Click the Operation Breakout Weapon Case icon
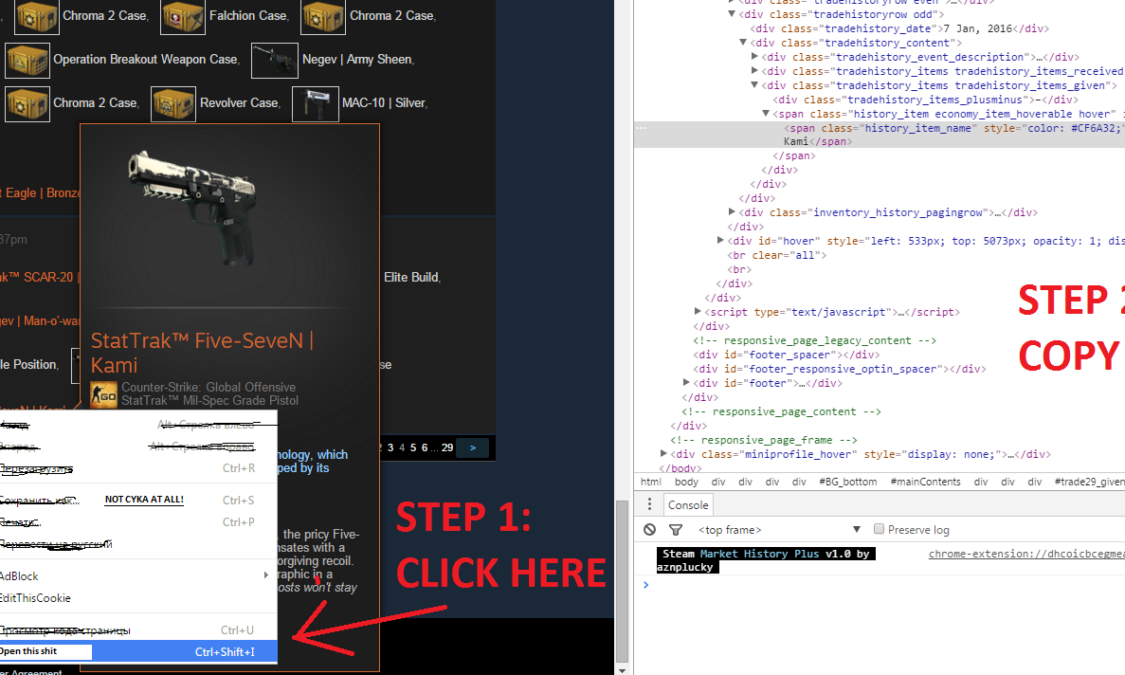 27,60
